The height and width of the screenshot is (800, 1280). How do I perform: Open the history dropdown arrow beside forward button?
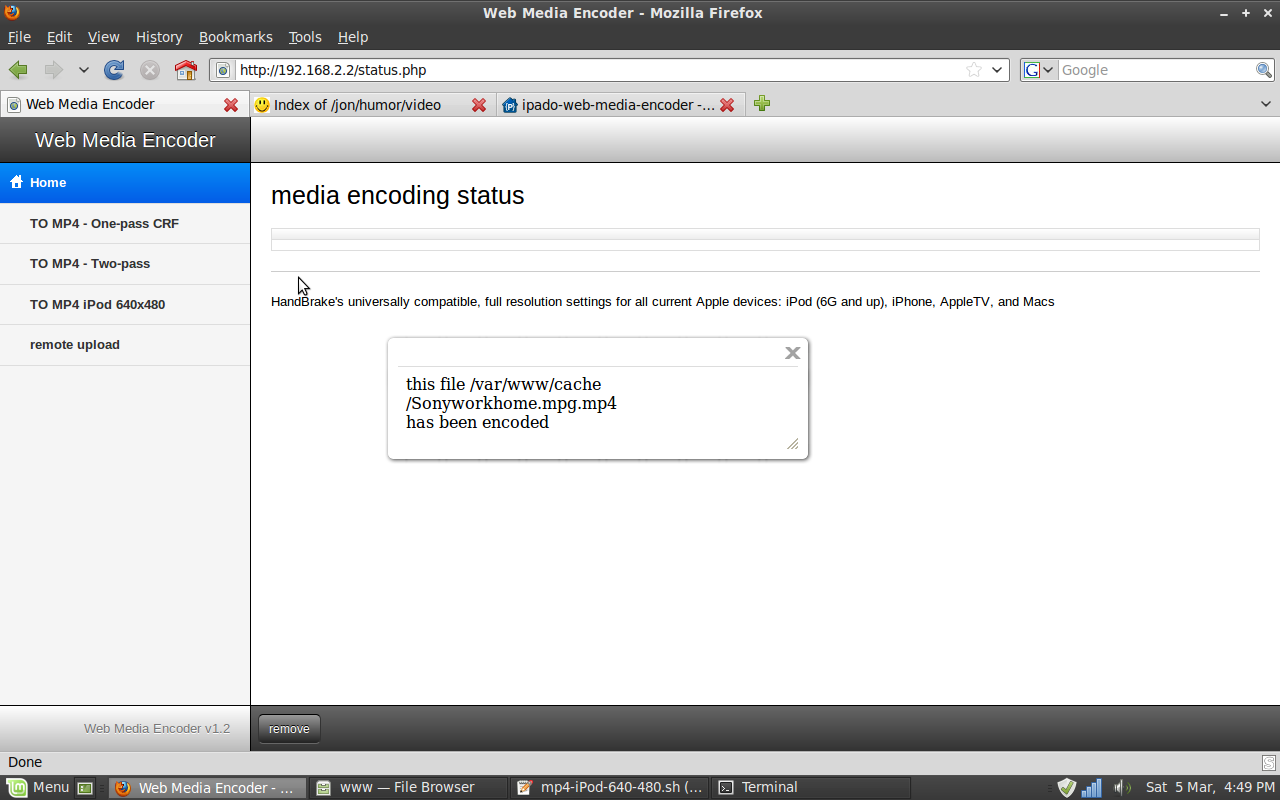[83, 70]
